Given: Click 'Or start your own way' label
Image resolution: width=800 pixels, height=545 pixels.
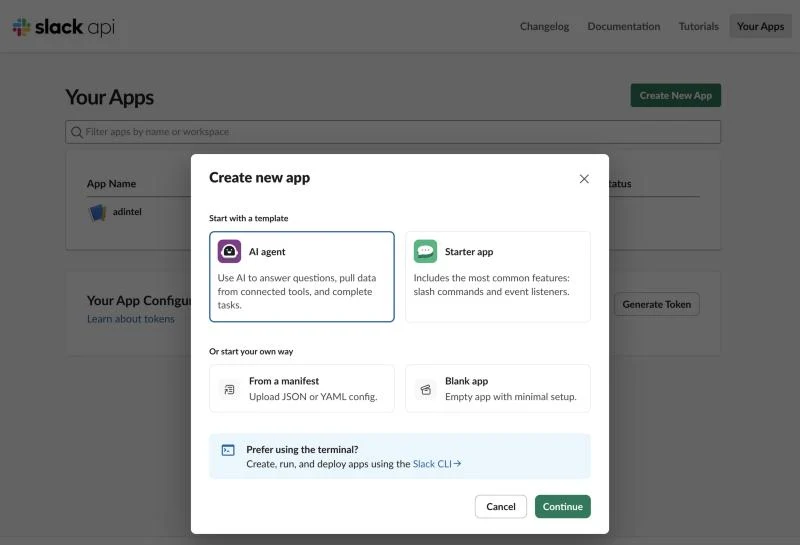Looking at the screenshot, I should pos(251,352).
